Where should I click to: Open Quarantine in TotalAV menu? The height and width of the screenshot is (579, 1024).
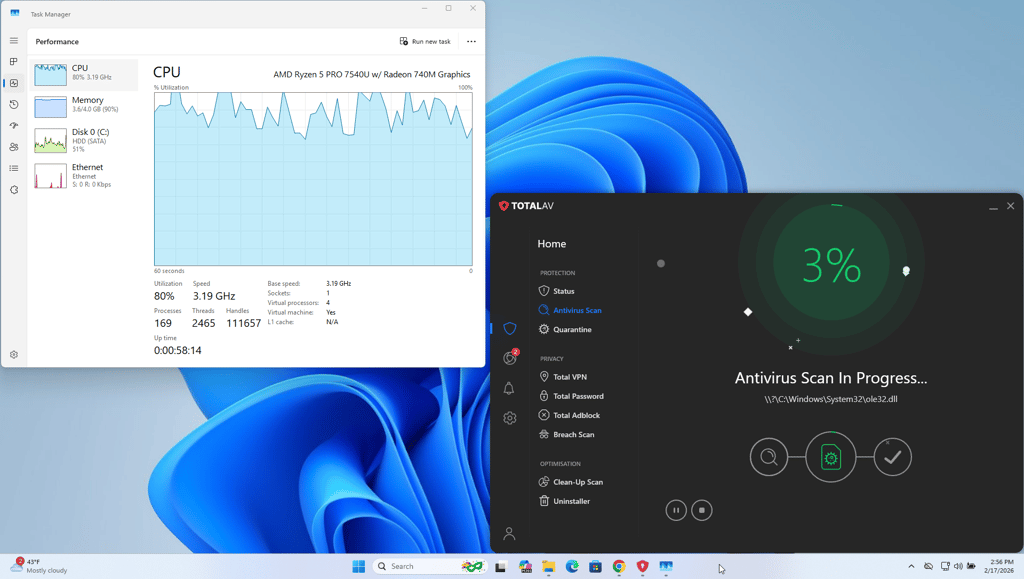[x=565, y=330]
